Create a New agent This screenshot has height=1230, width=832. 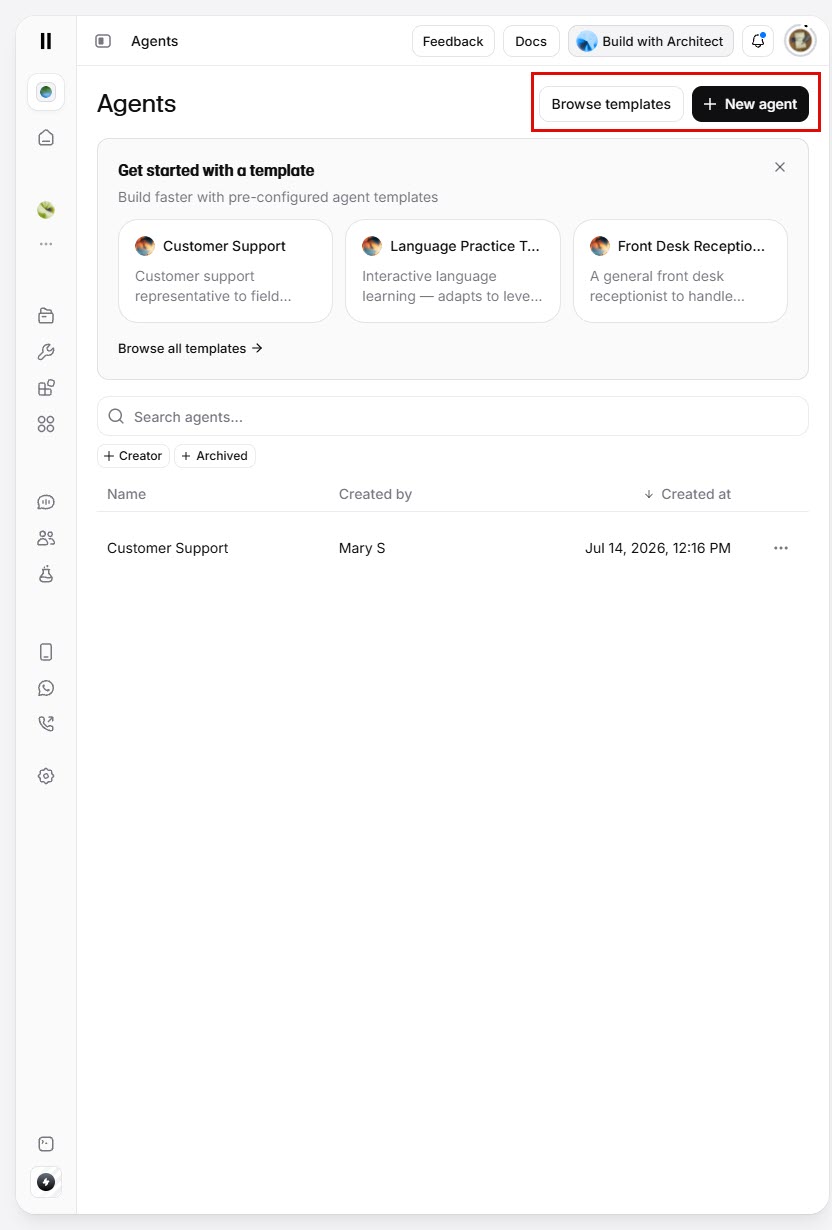pyautogui.click(x=750, y=104)
